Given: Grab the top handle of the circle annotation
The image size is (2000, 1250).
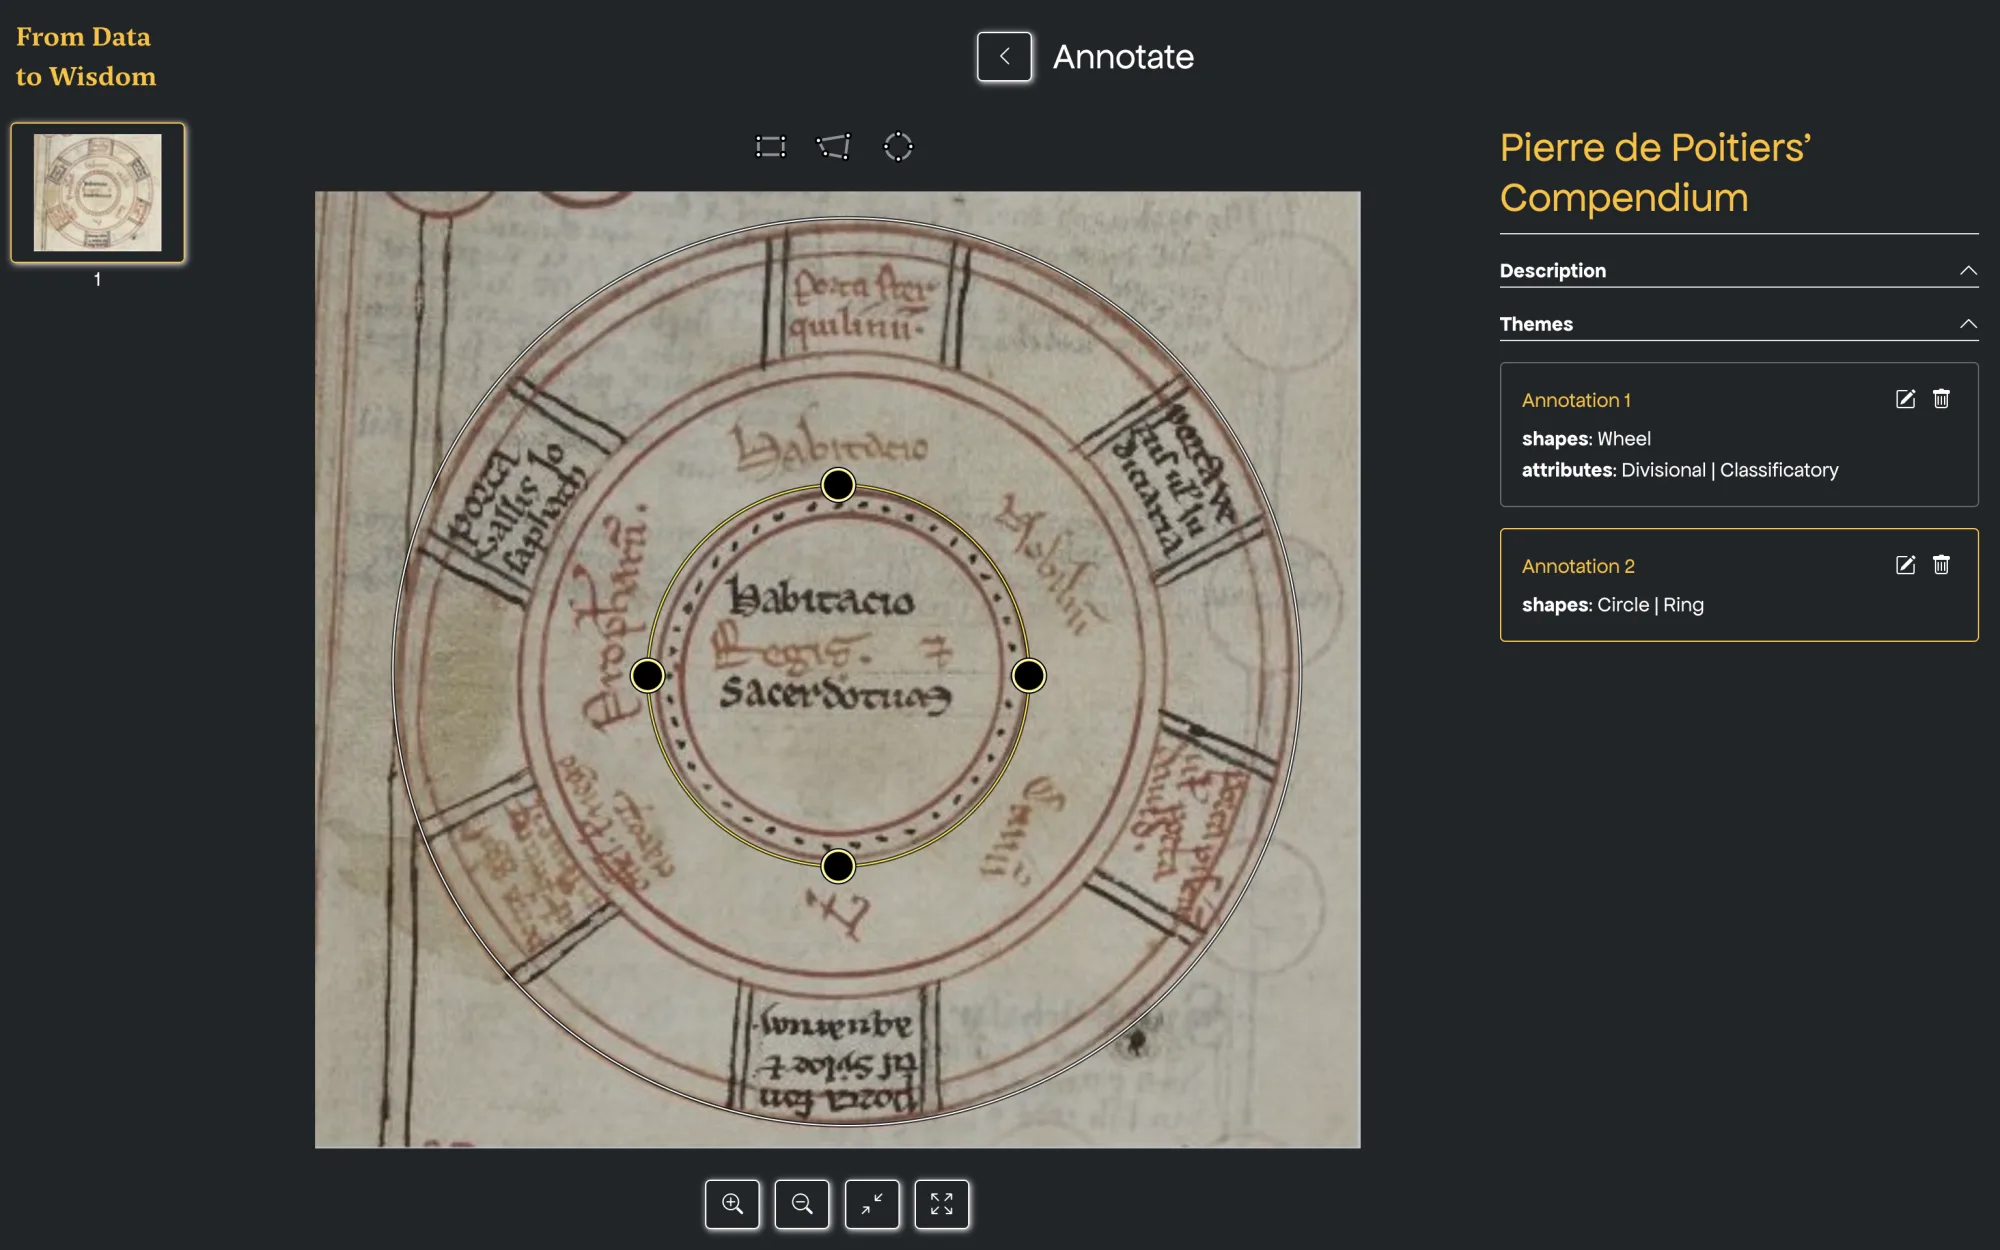Looking at the screenshot, I should [x=838, y=485].
